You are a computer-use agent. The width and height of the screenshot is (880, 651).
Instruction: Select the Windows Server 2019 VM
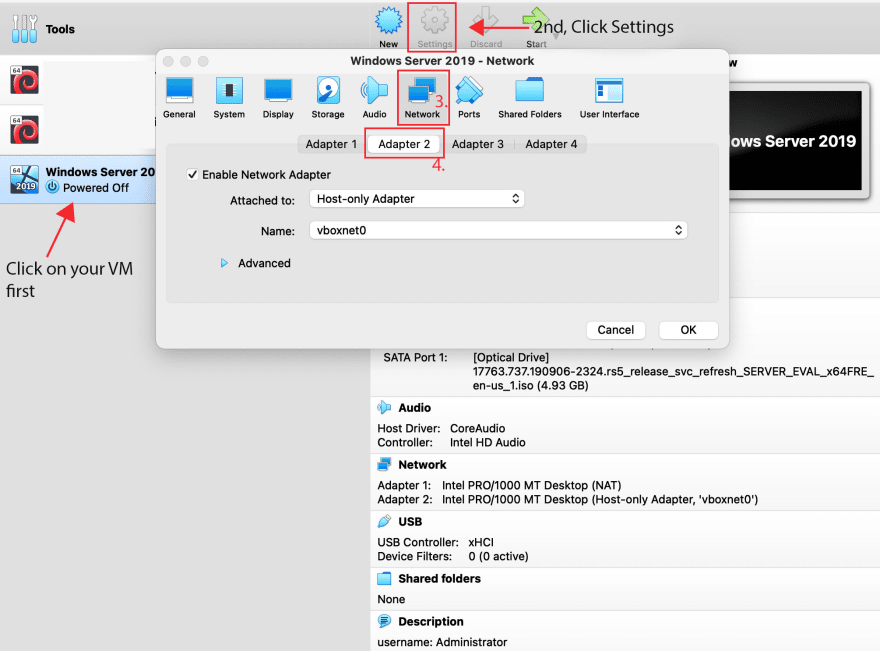(x=78, y=180)
